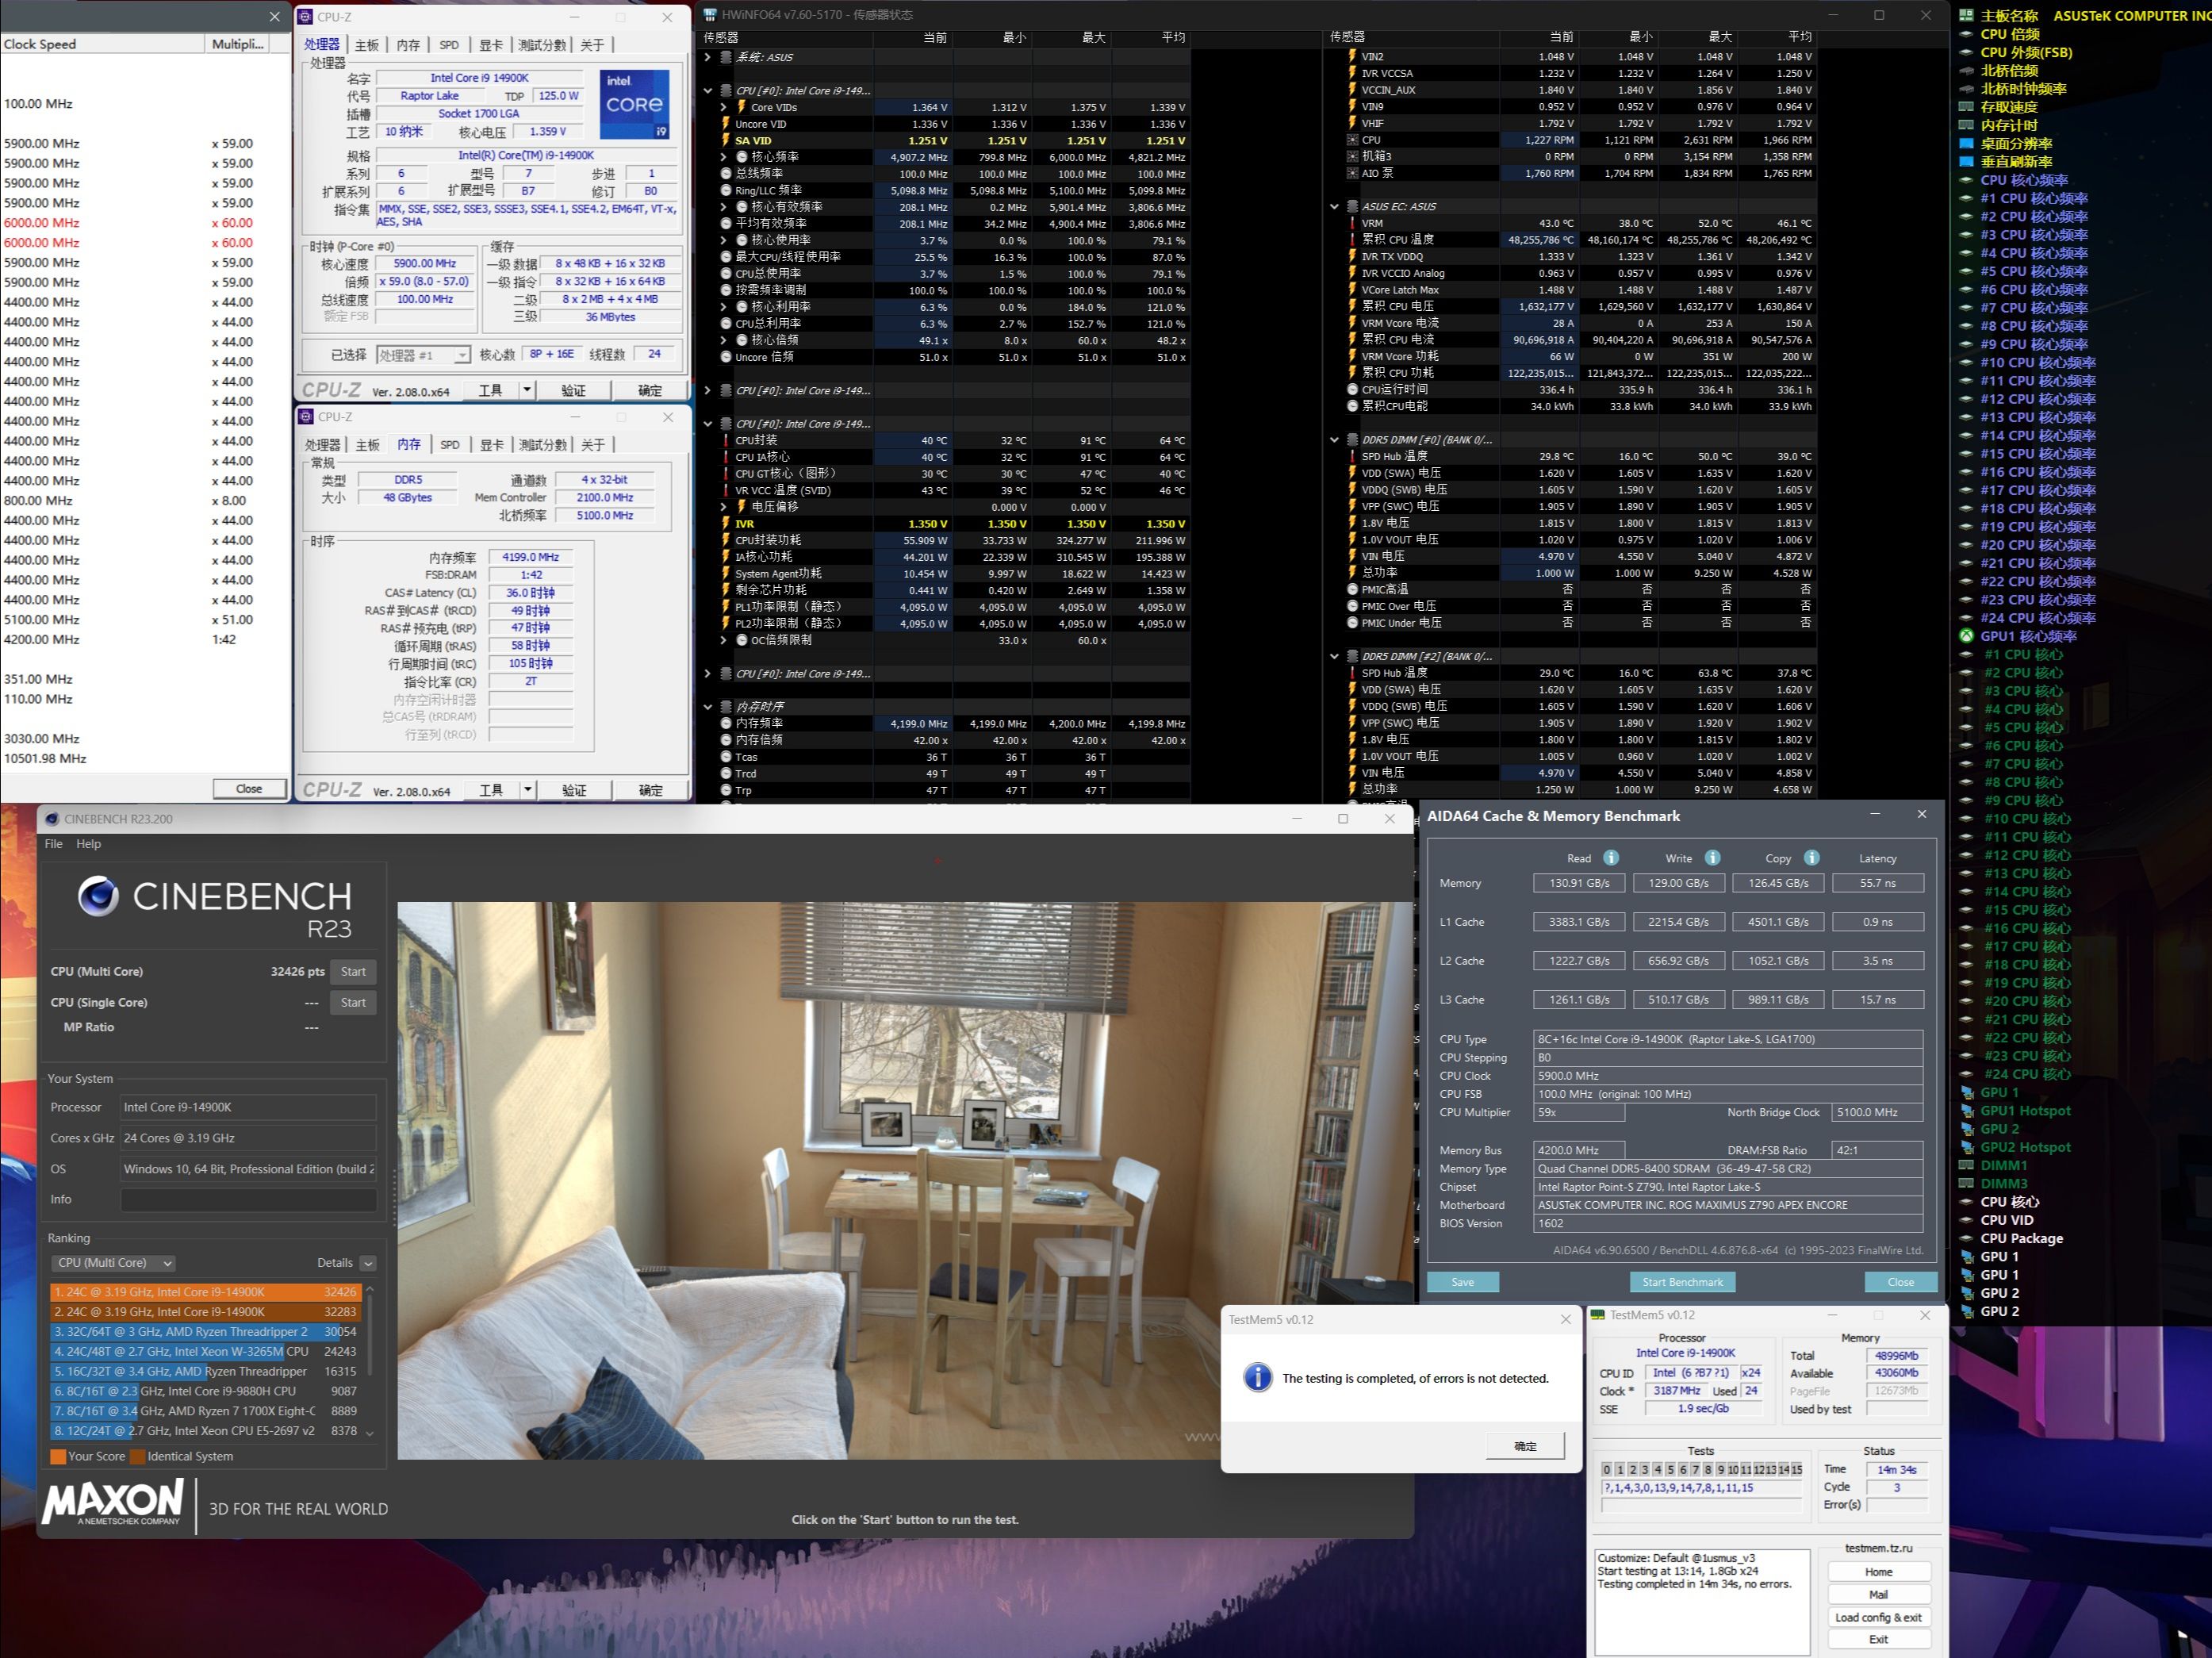2212x1658 pixels.
Task: Click the icon beside DIMM1 in sidebar
Action: click(1966, 1165)
